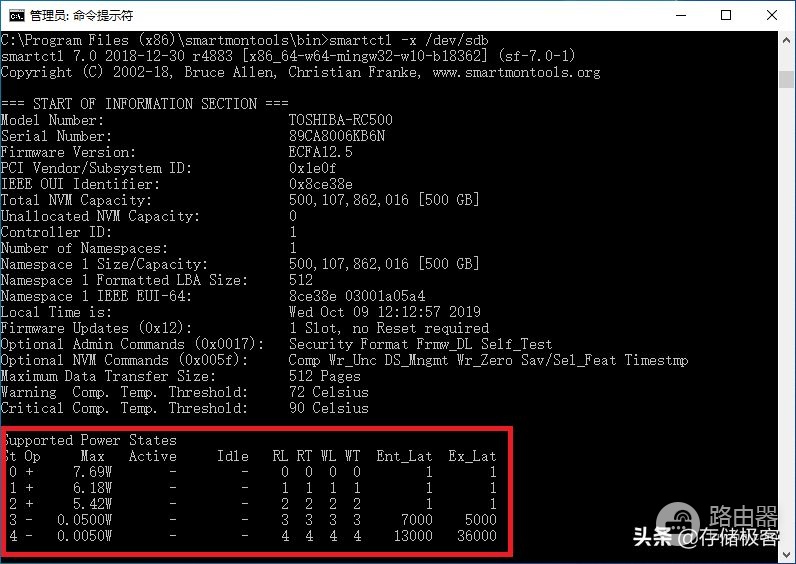Click the 'Comp Wr_Unc DS_Mngmt' commands line
The height and width of the screenshot is (564, 796).
click(488, 360)
